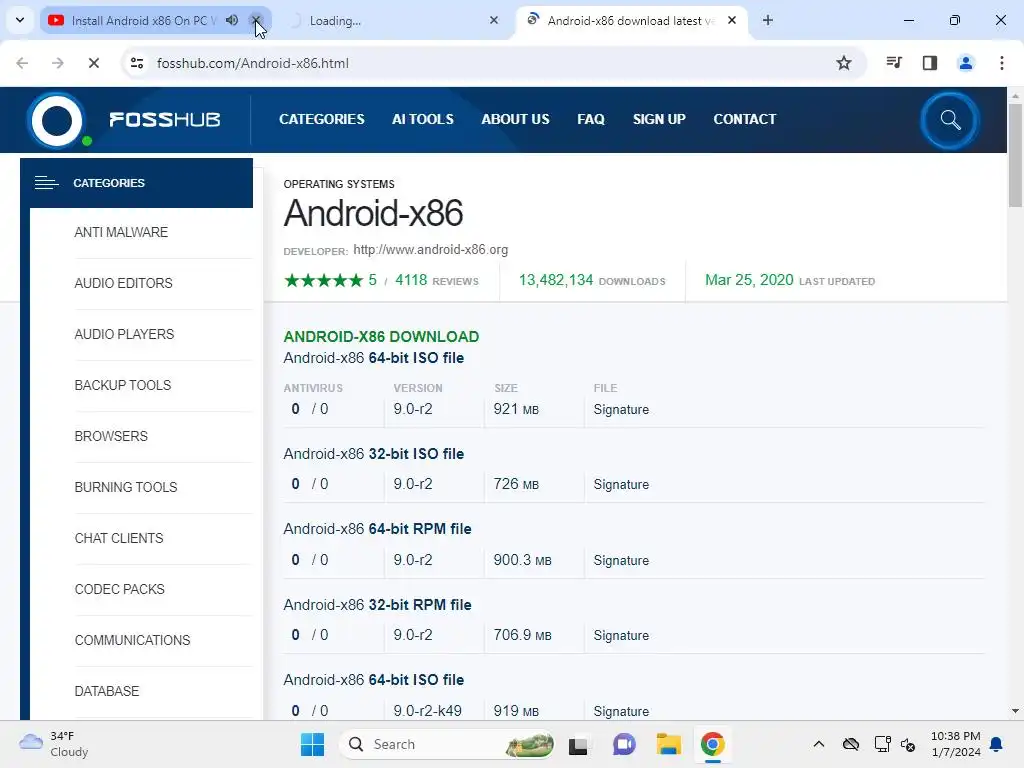This screenshot has width=1024, height=768.
Task: Open Chrome three-dot menu
Action: pyautogui.click(x=1001, y=63)
